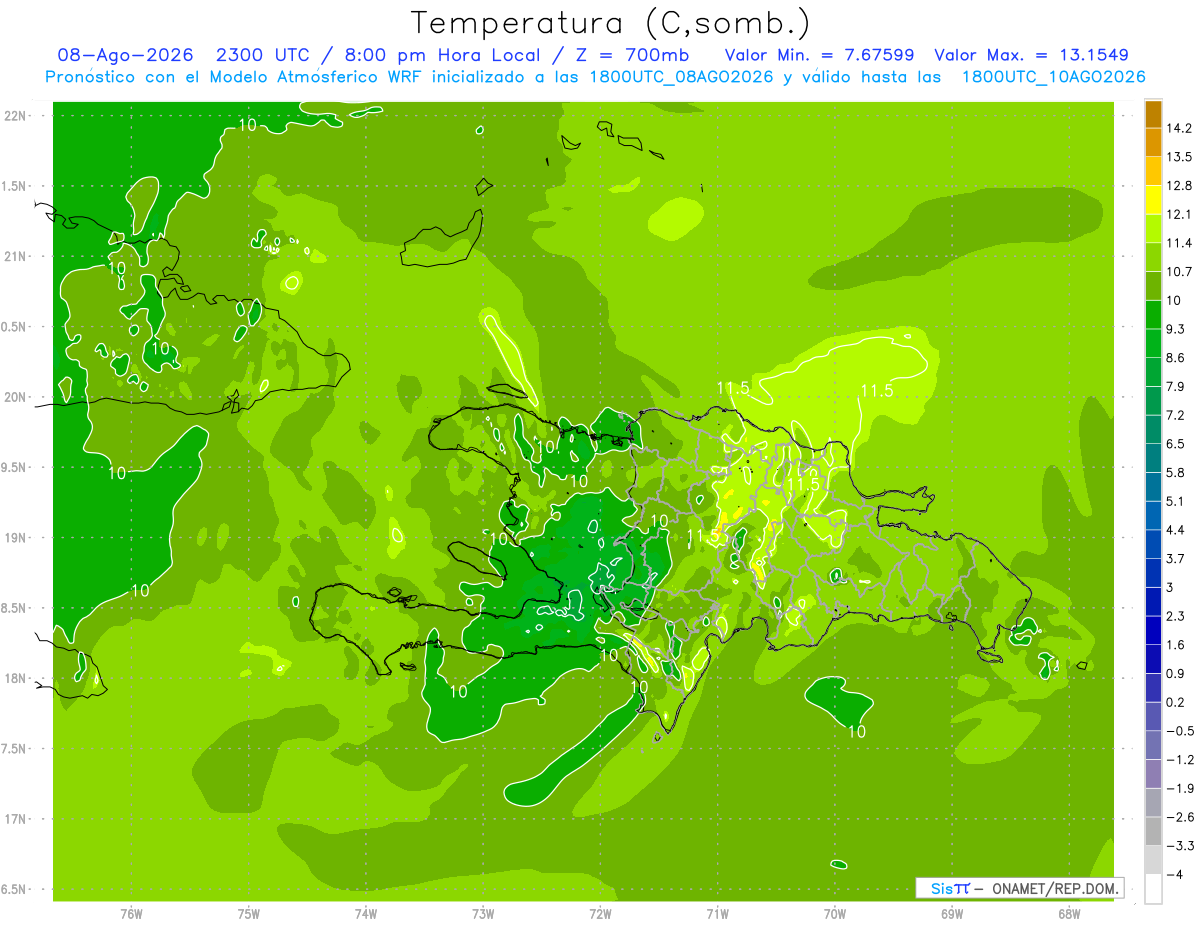Click the legend value "7.2"
The width and height of the screenshot is (1200, 927).
1176,415
